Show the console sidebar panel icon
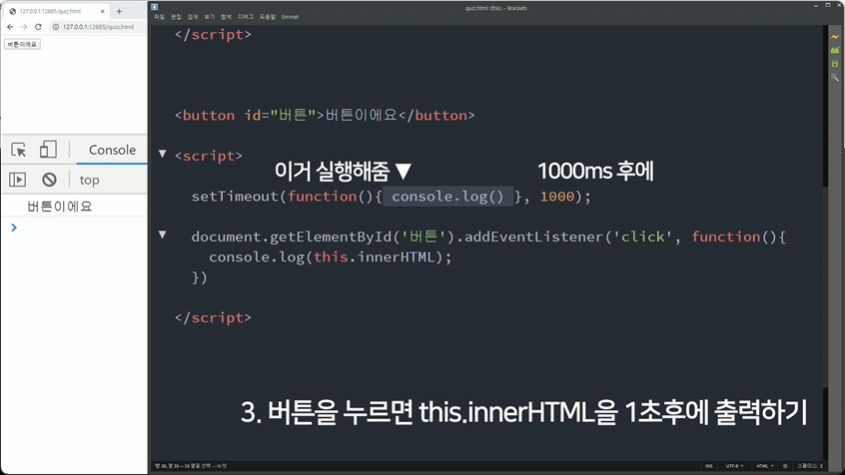The width and height of the screenshot is (845, 475). tap(17, 180)
